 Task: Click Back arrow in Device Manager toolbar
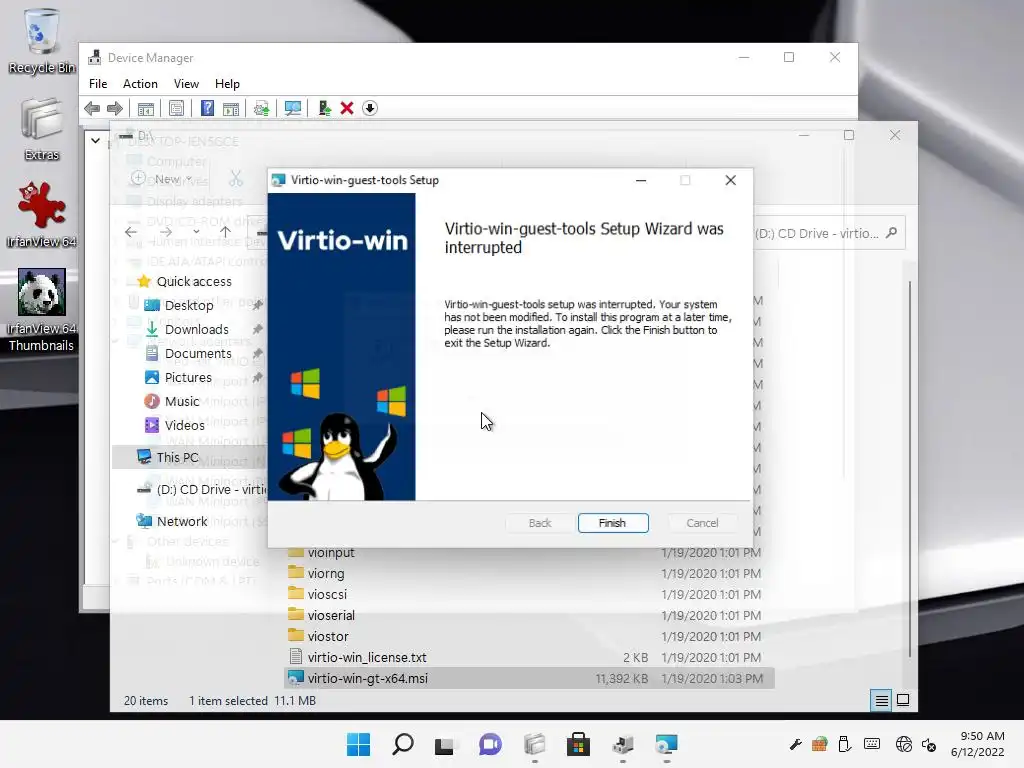tap(92, 108)
